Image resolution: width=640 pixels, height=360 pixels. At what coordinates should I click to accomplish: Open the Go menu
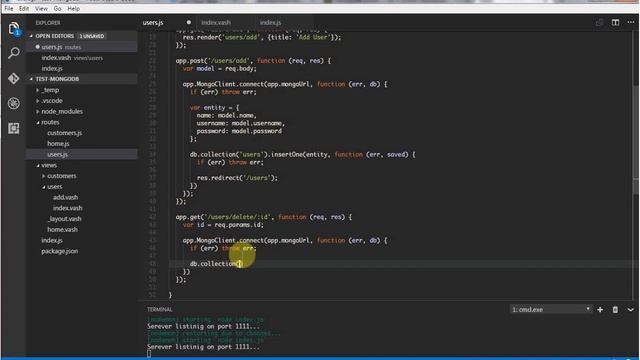[x=57, y=8]
